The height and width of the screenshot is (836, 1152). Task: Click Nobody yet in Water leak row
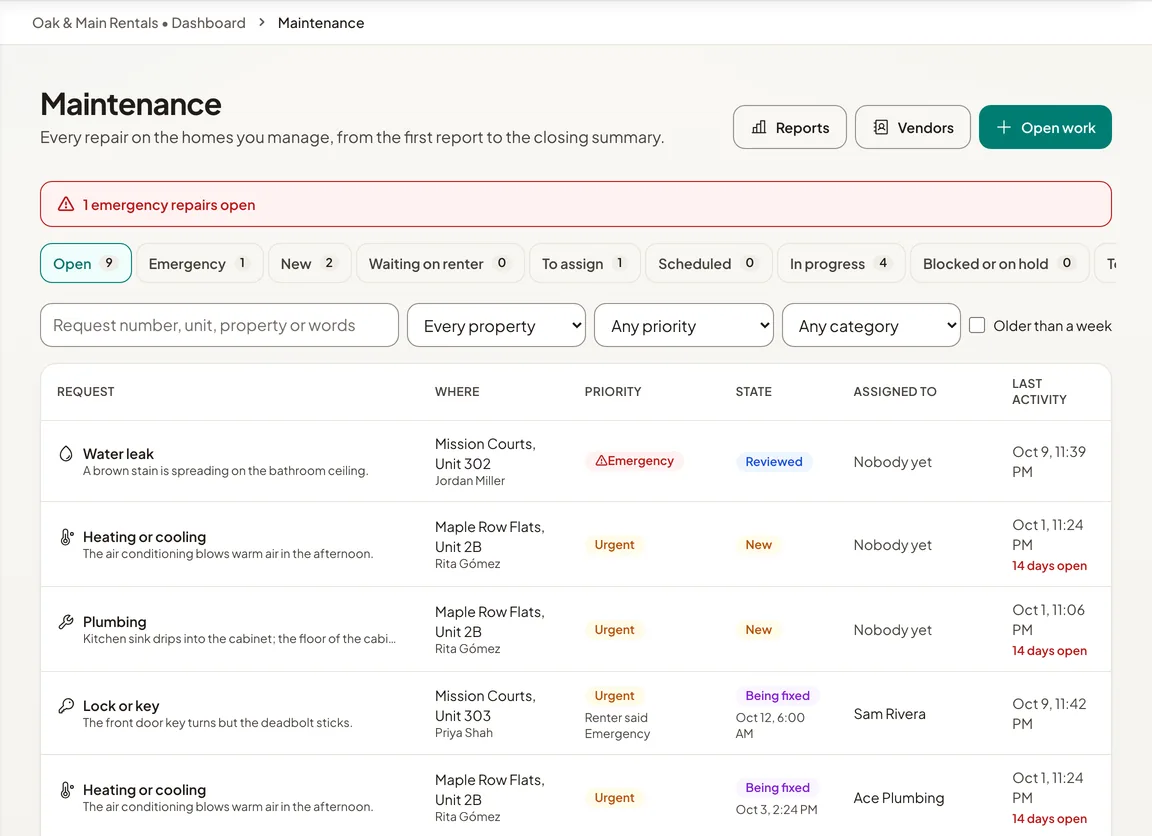892,461
